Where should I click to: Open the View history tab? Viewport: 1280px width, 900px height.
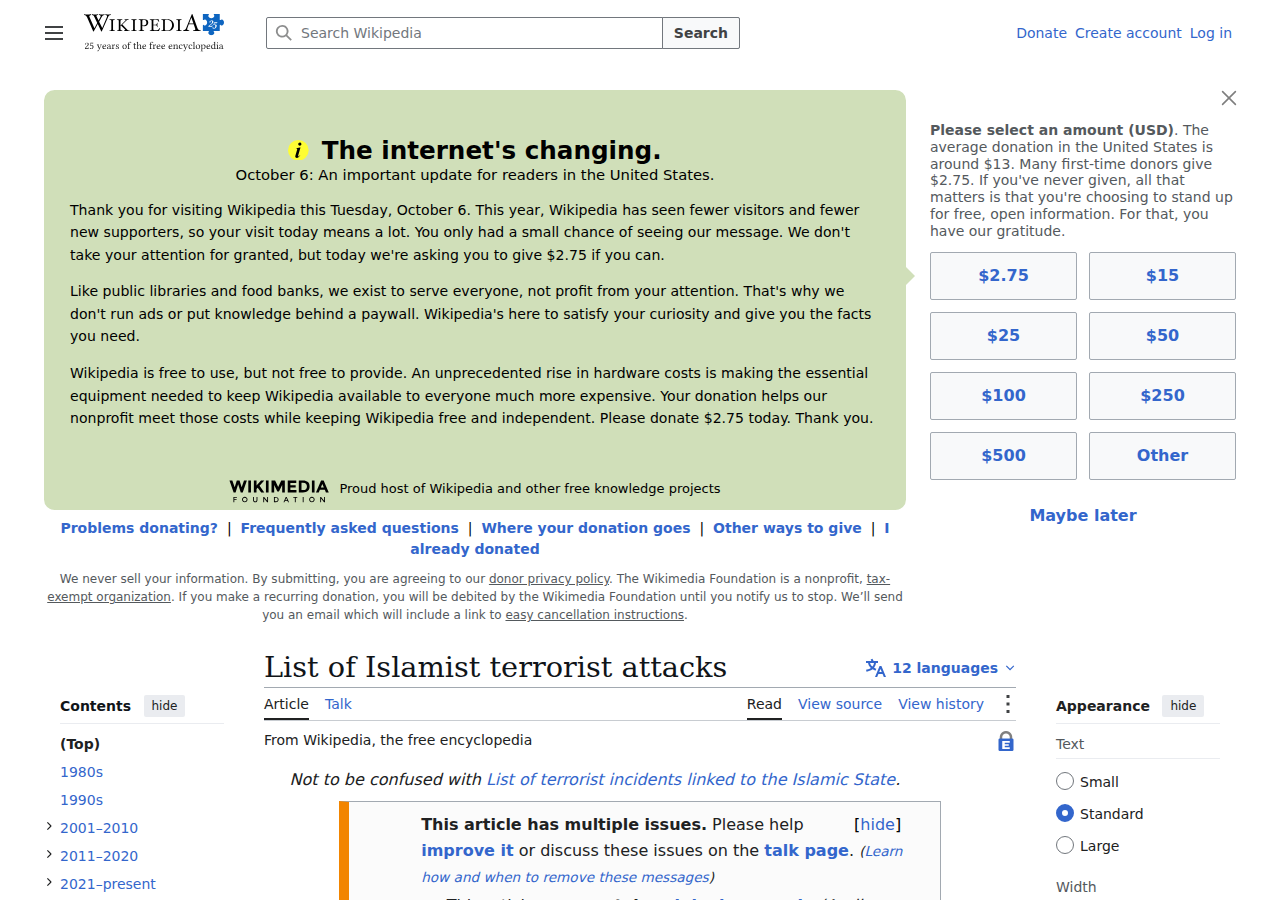[941, 704]
